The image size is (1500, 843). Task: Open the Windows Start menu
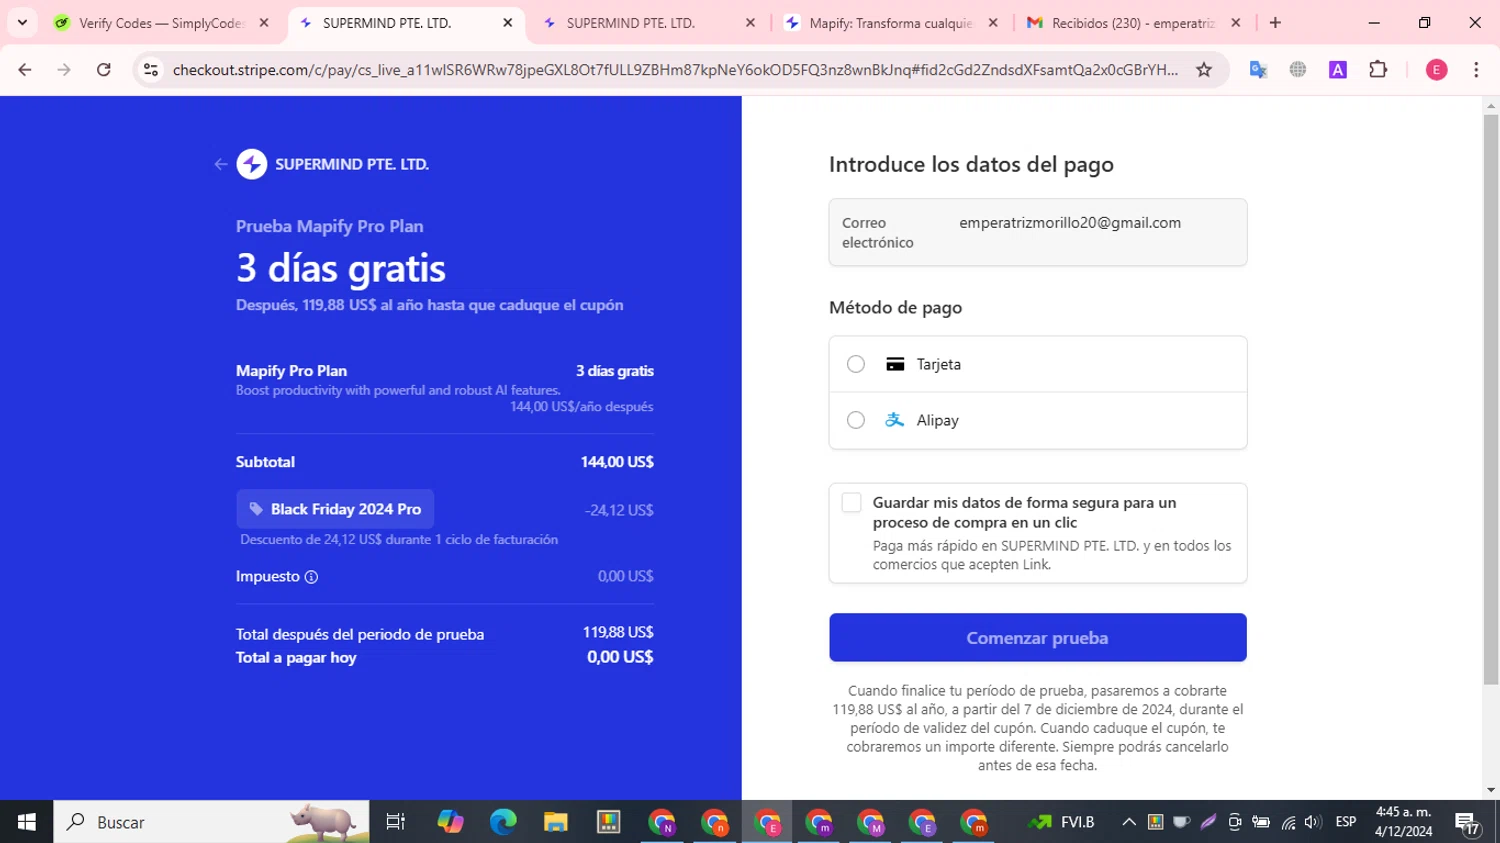[x=27, y=822]
